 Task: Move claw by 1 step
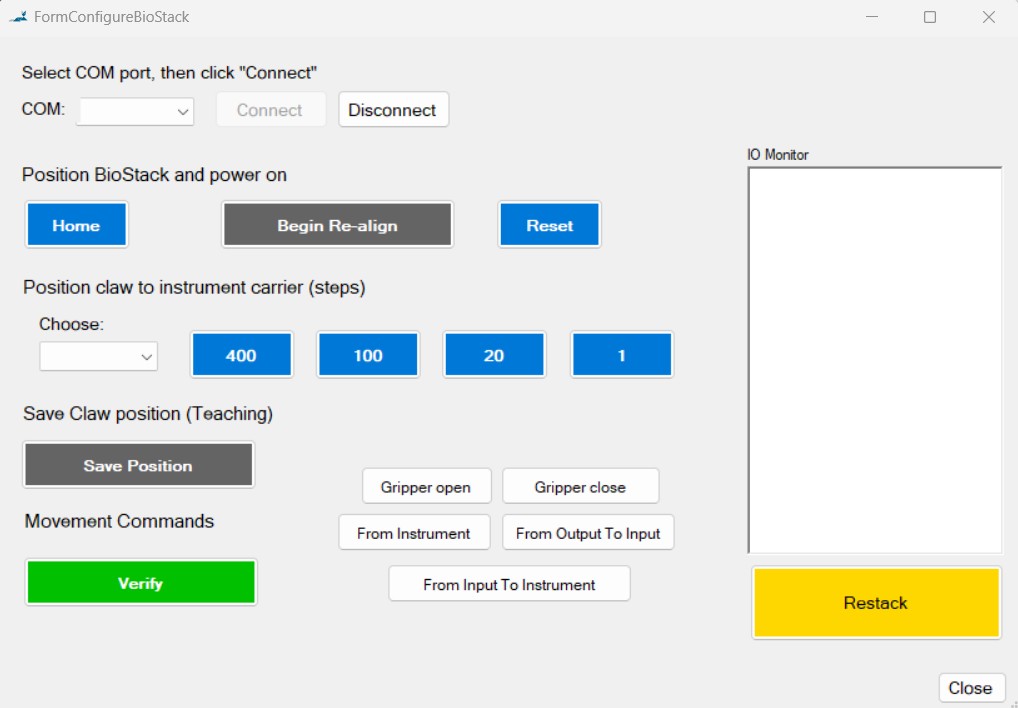click(x=622, y=354)
